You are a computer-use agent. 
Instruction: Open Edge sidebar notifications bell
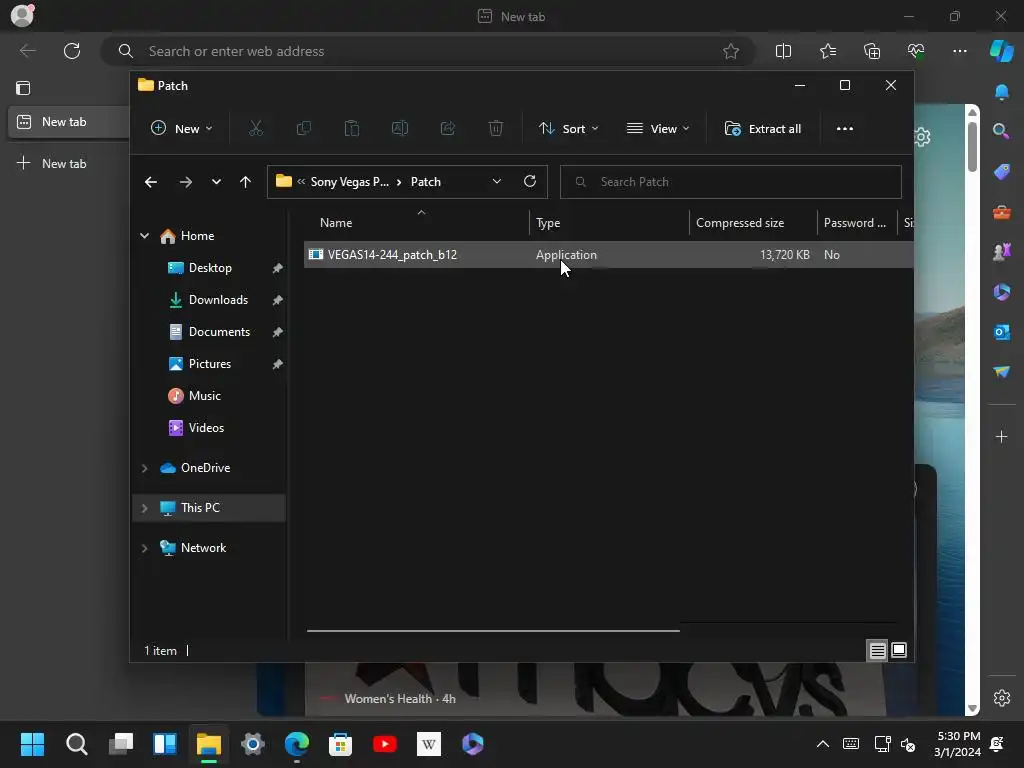[1001, 92]
